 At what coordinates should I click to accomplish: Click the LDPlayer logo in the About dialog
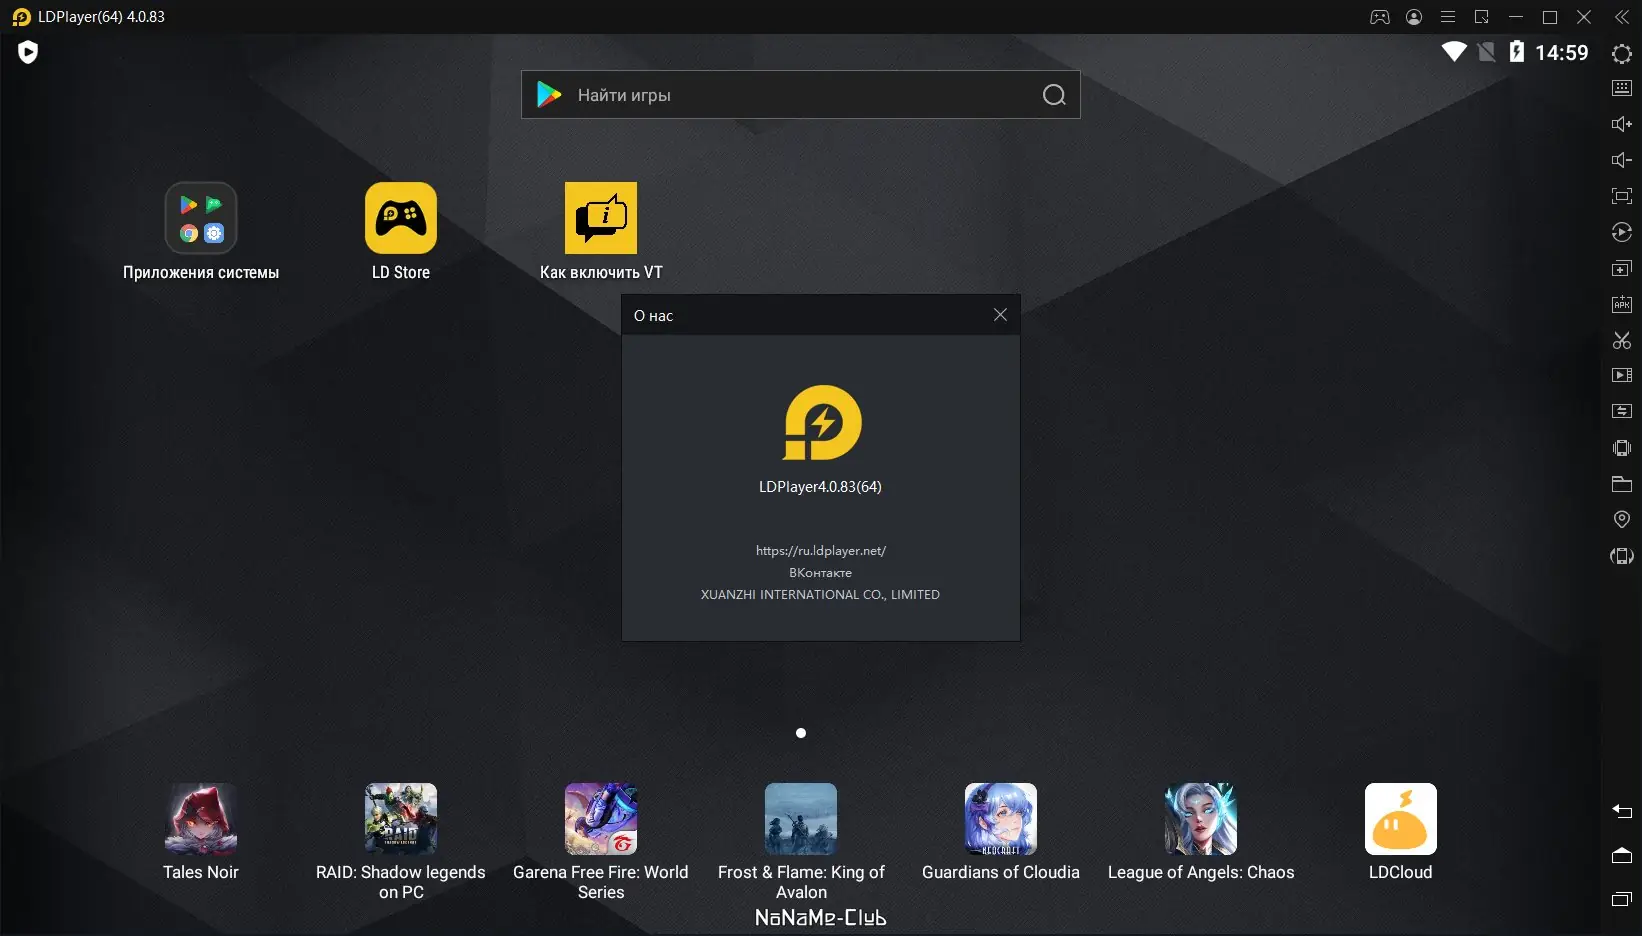tap(822, 423)
